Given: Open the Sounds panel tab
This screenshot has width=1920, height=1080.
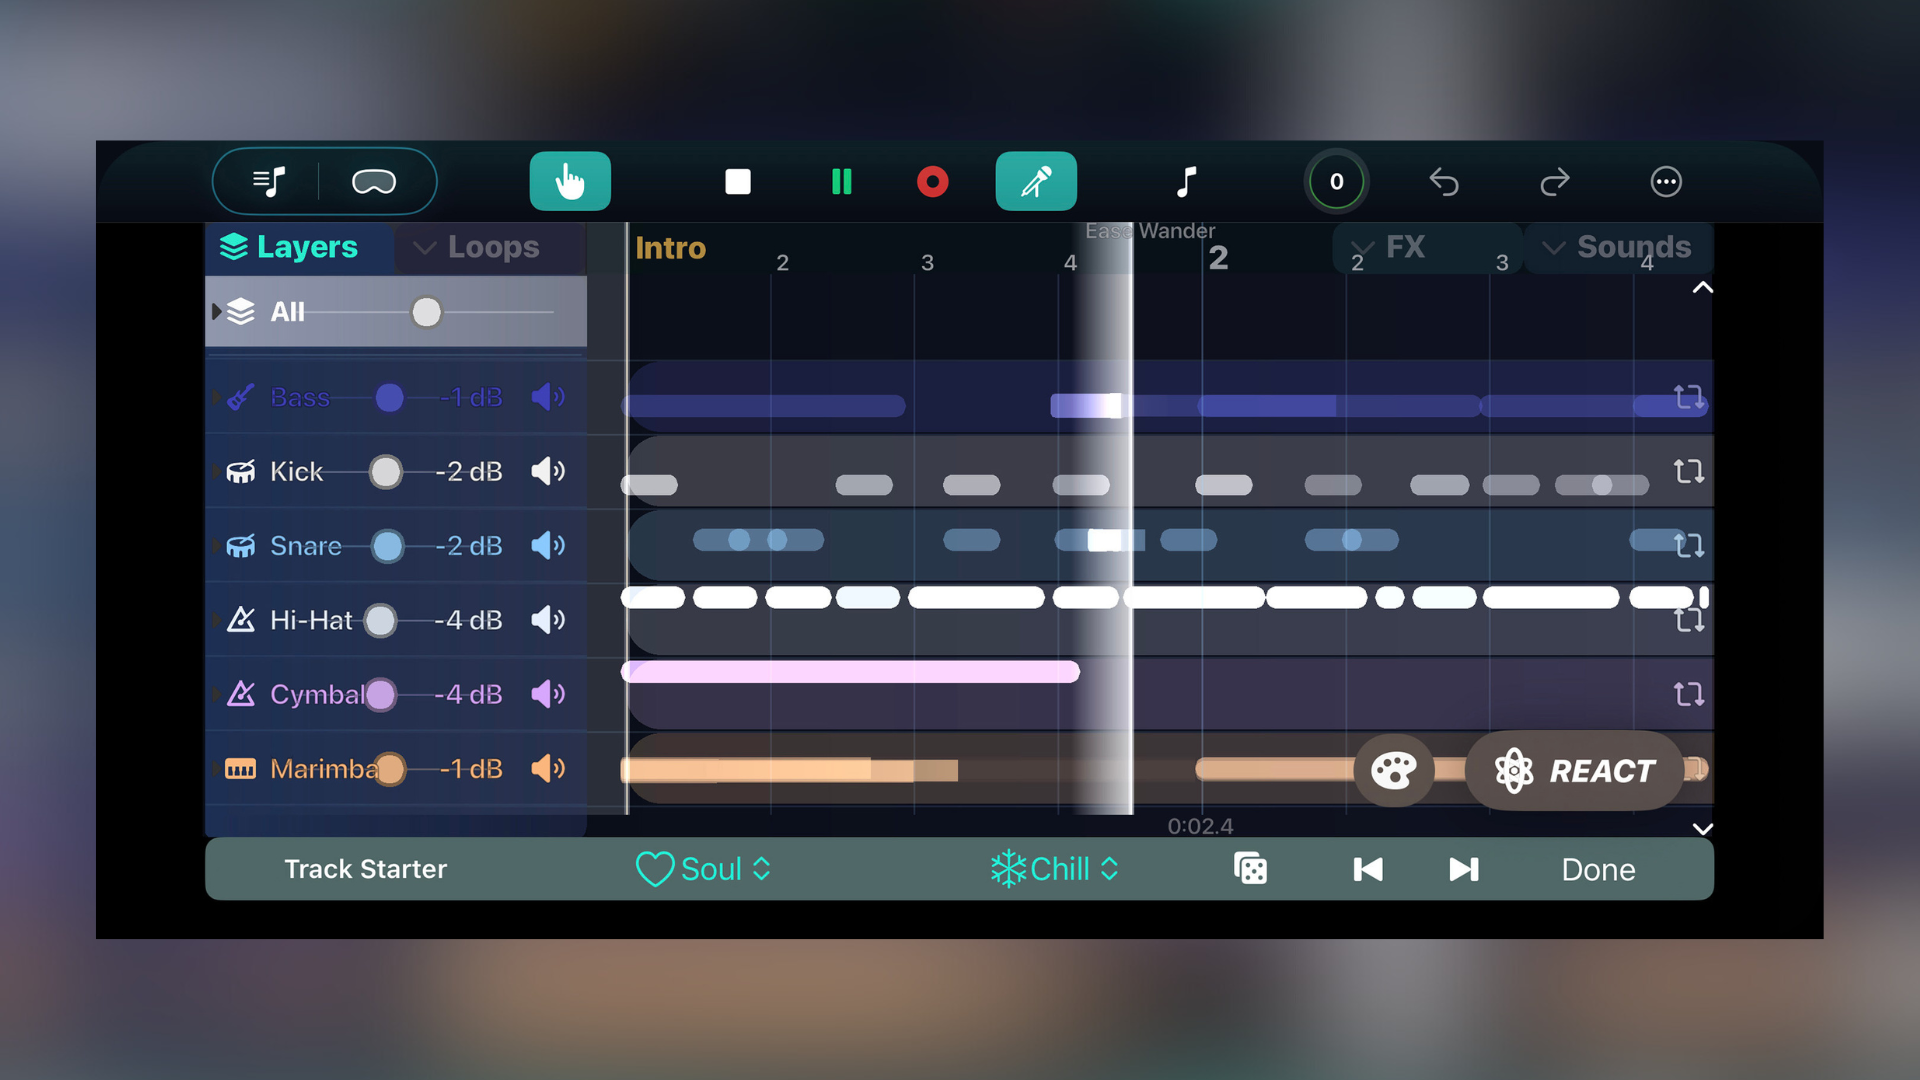Looking at the screenshot, I should coord(1617,247).
